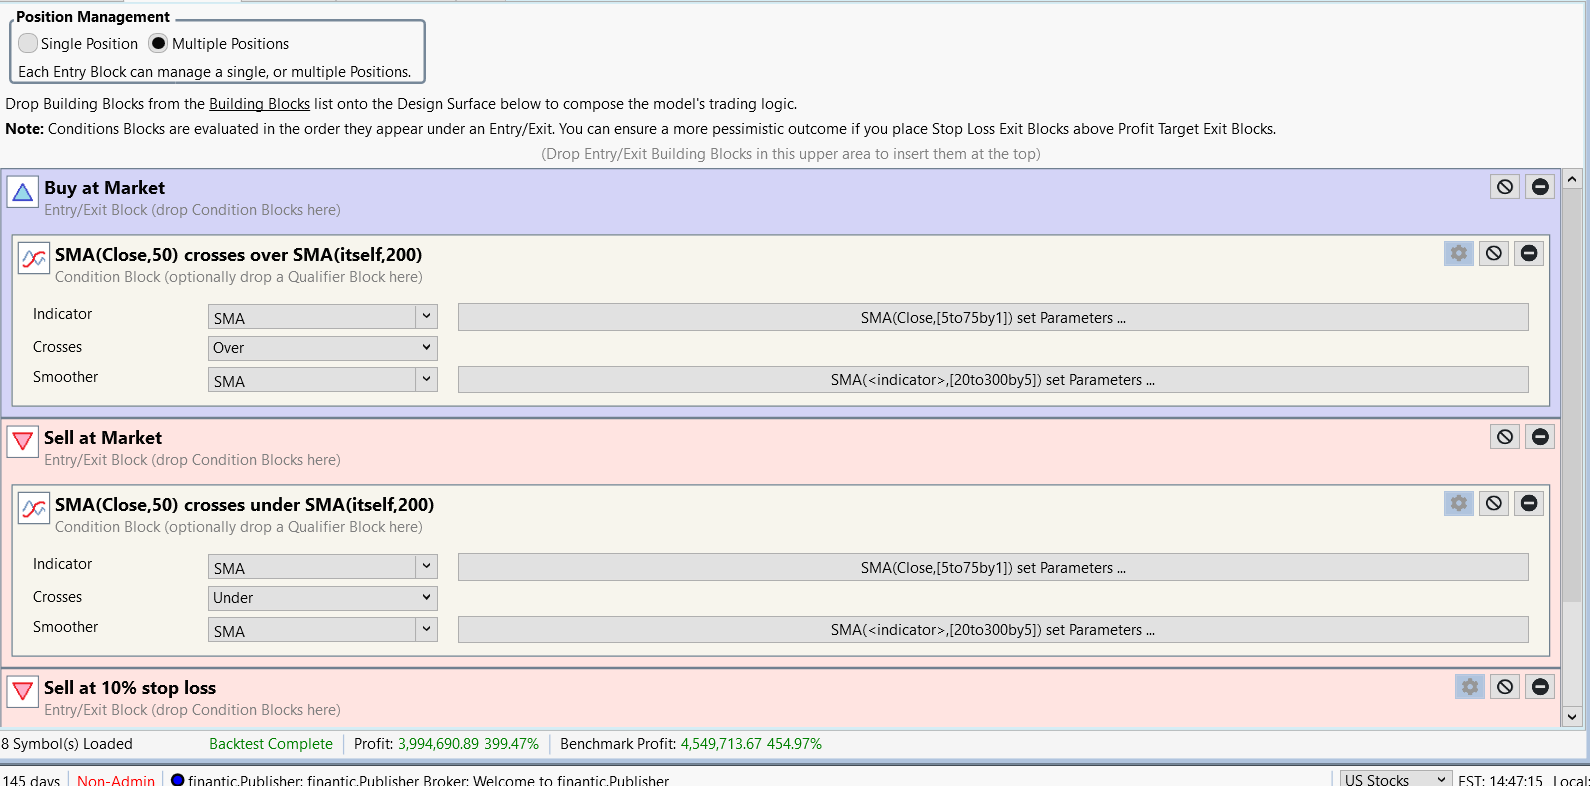Image resolution: width=1590 pixels, height=786 pixels.
Task: Disable the Sell at 10% stop loss block
Action: pyautogui.click(x=1505, y=687)
